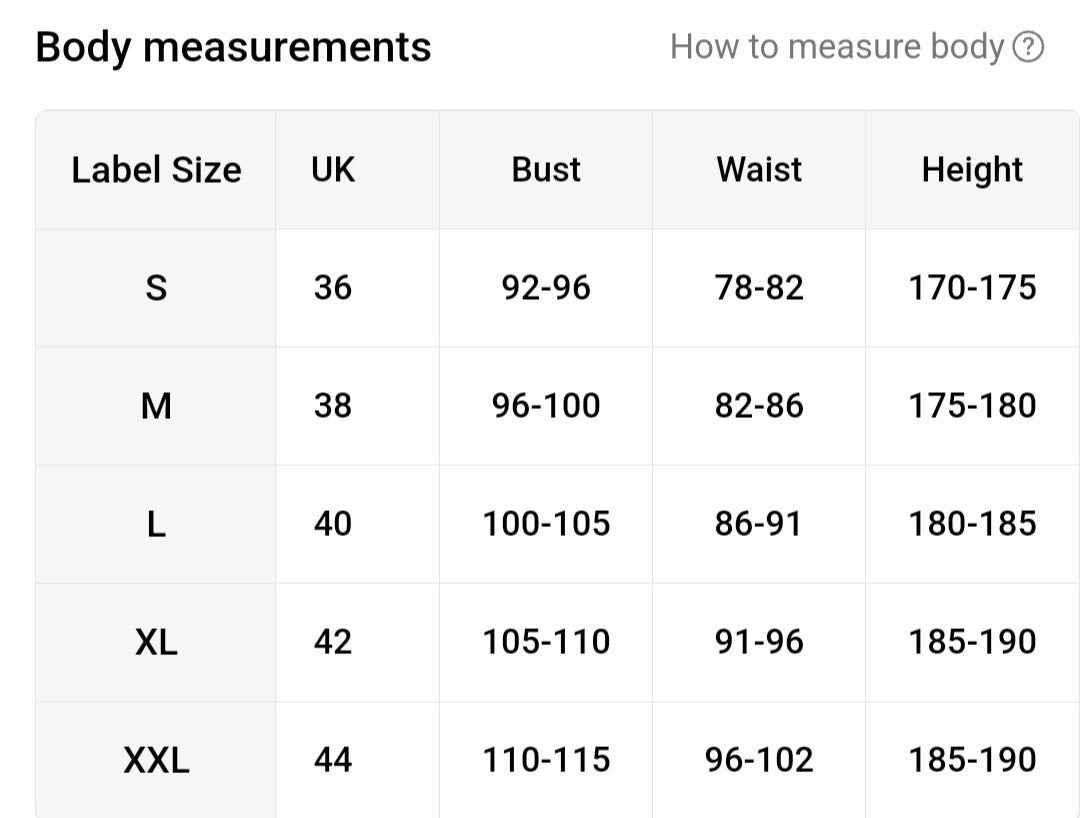Click the Body measurements heading

tap(233, 48)
